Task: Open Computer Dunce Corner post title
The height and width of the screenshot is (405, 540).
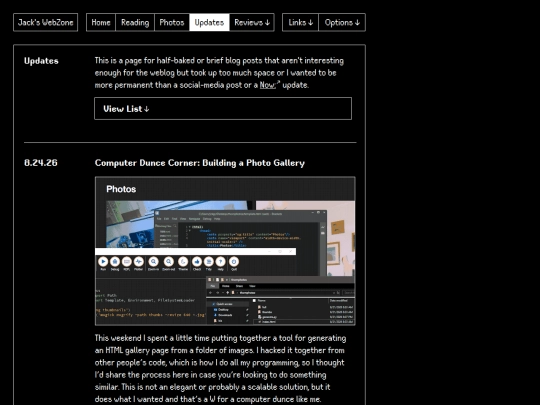Action: (x=200, y=163)
